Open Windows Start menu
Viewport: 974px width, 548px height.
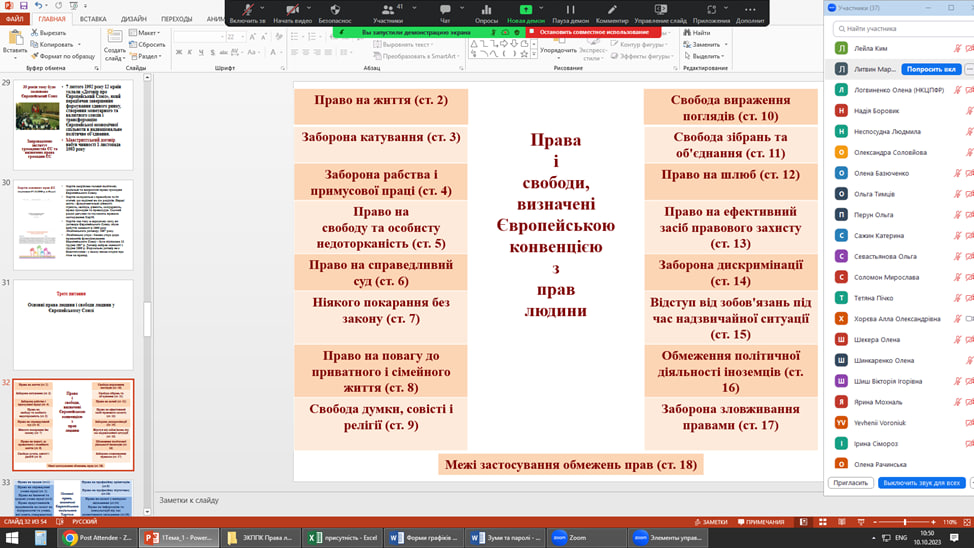tap(12, 537)
